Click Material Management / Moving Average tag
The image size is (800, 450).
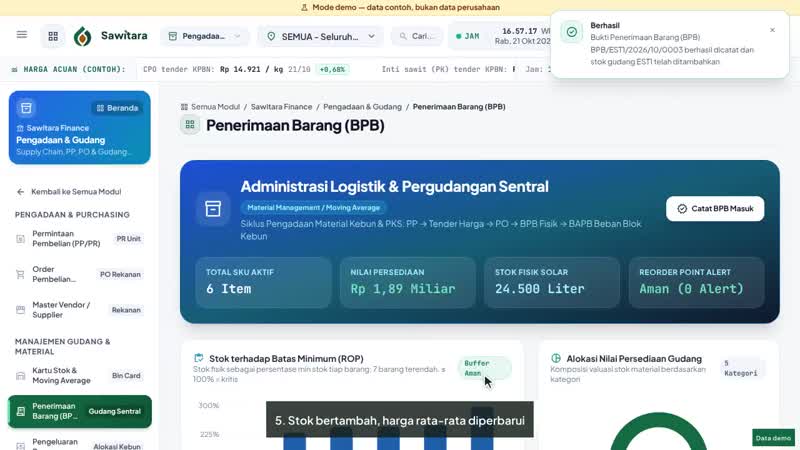pyautogui.click(x=313, y=208)
